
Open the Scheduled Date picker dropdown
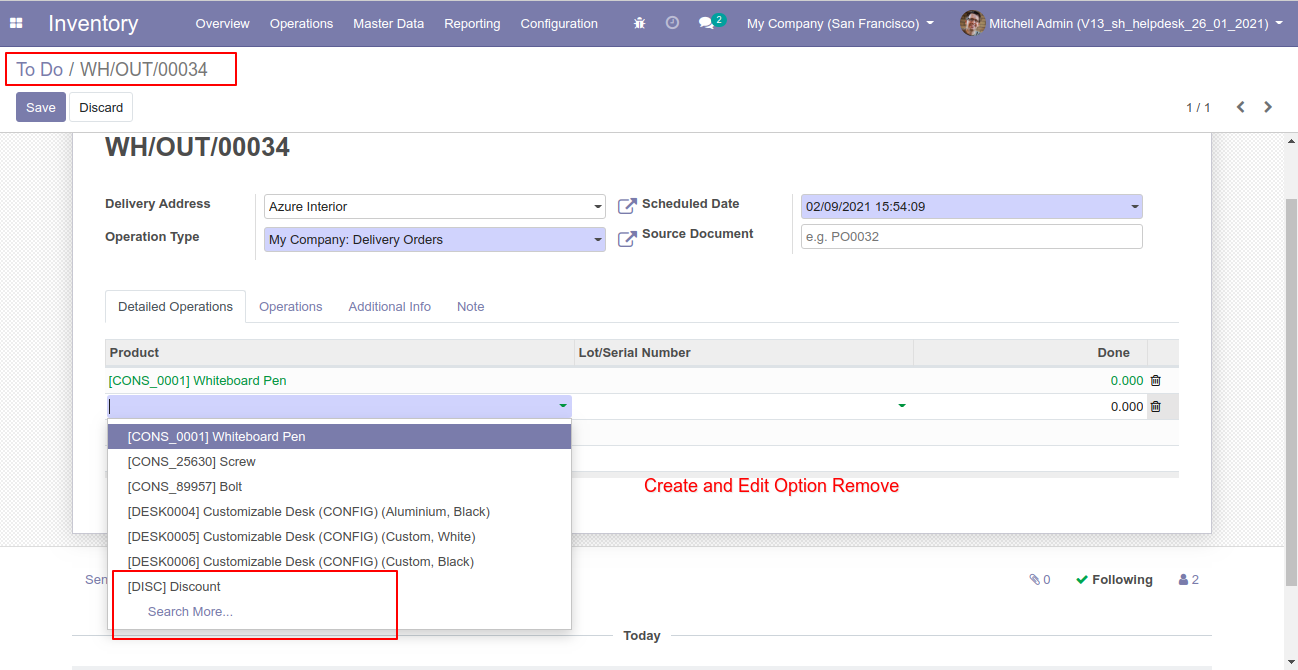click(1134, 207)
